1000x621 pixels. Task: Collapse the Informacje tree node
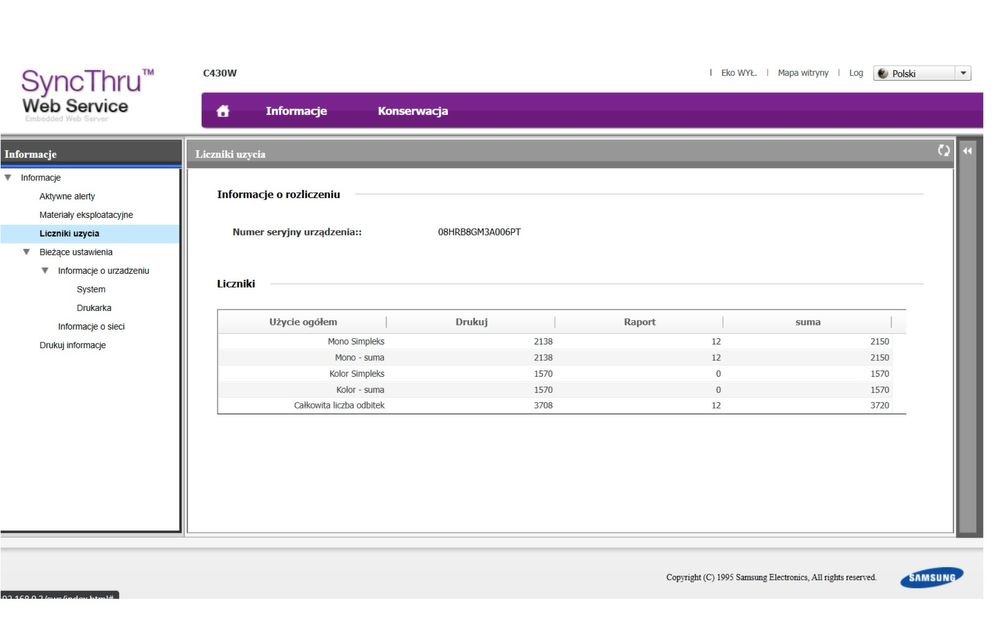pyautogui.click(x=8, y=178)
